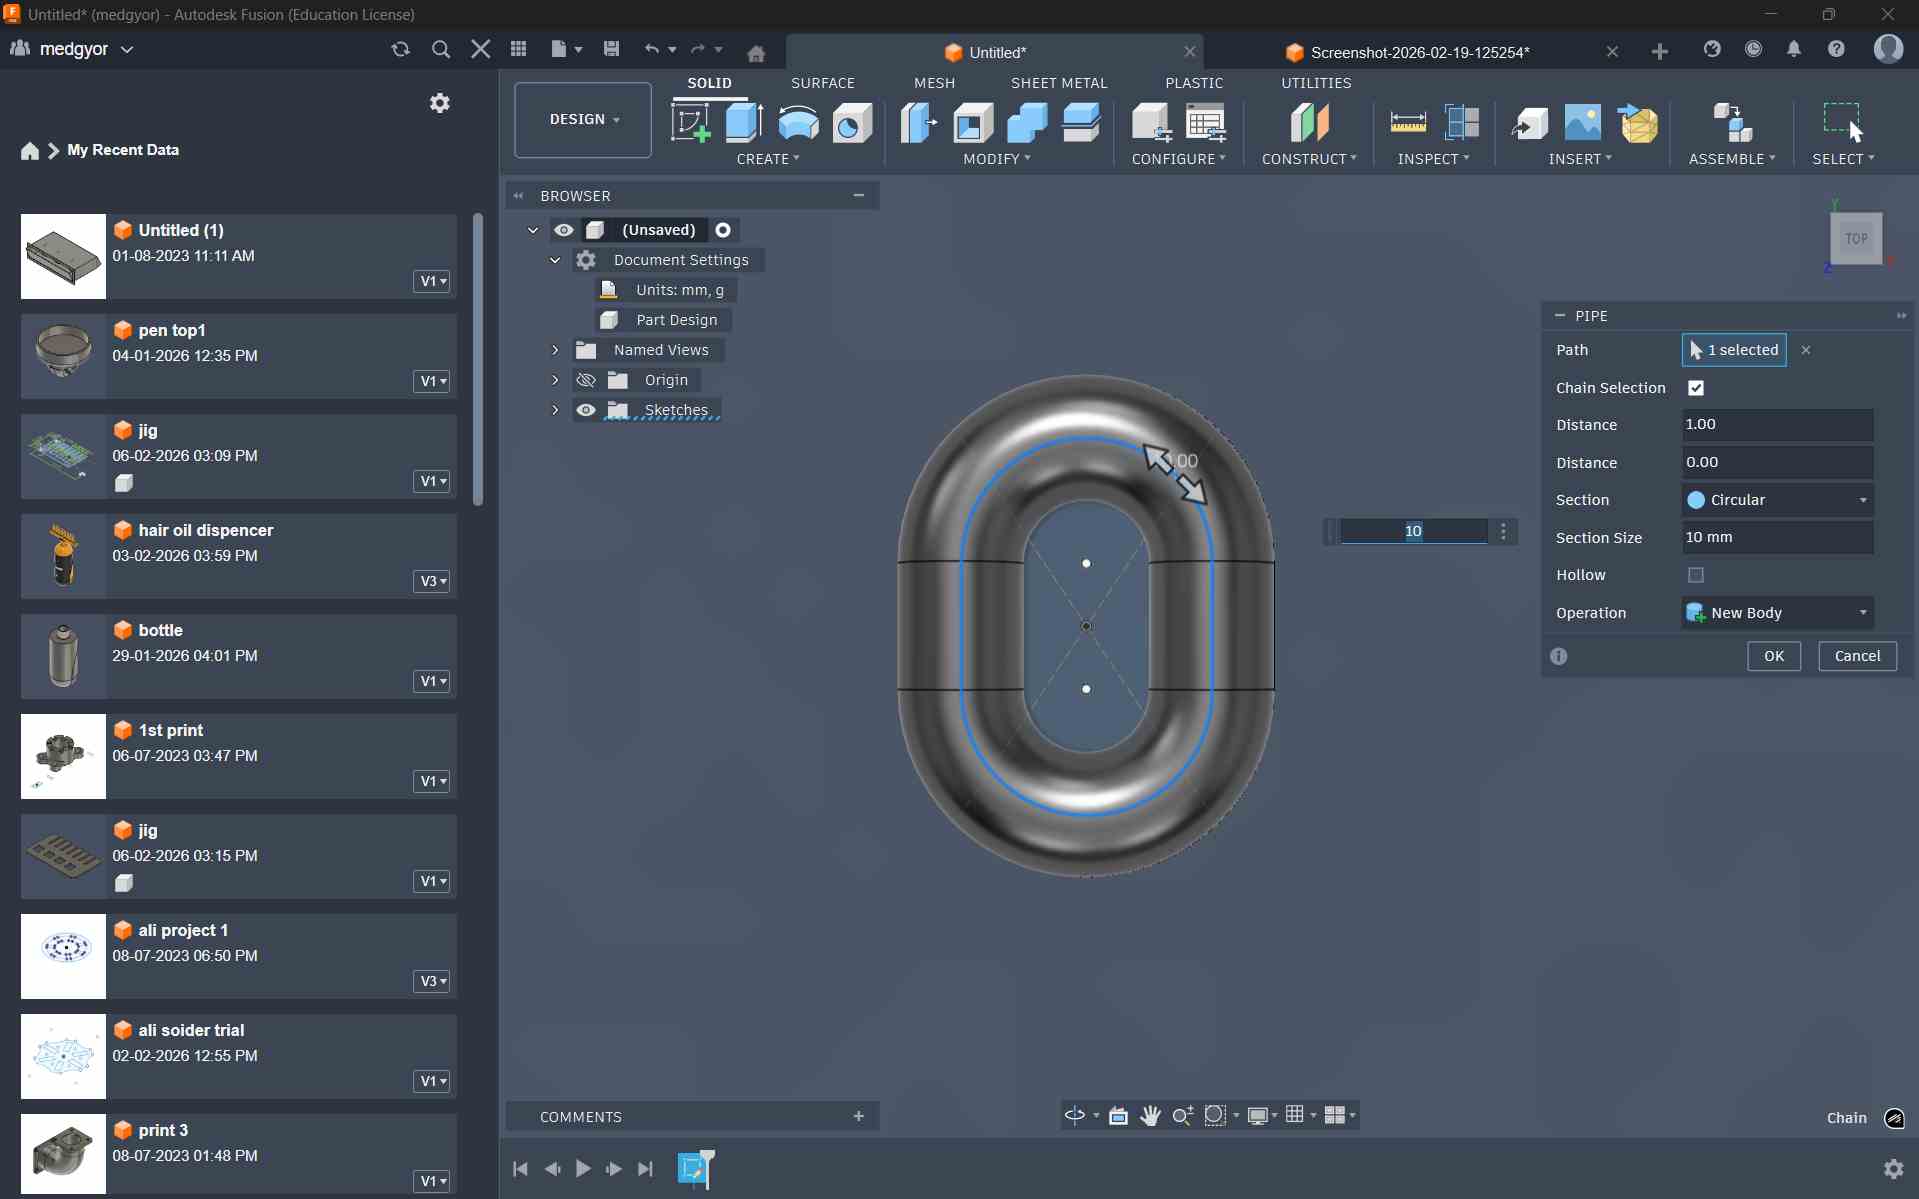Open the Orbit navigation tool
1919x1199 pixels.
point(1075,1115)
